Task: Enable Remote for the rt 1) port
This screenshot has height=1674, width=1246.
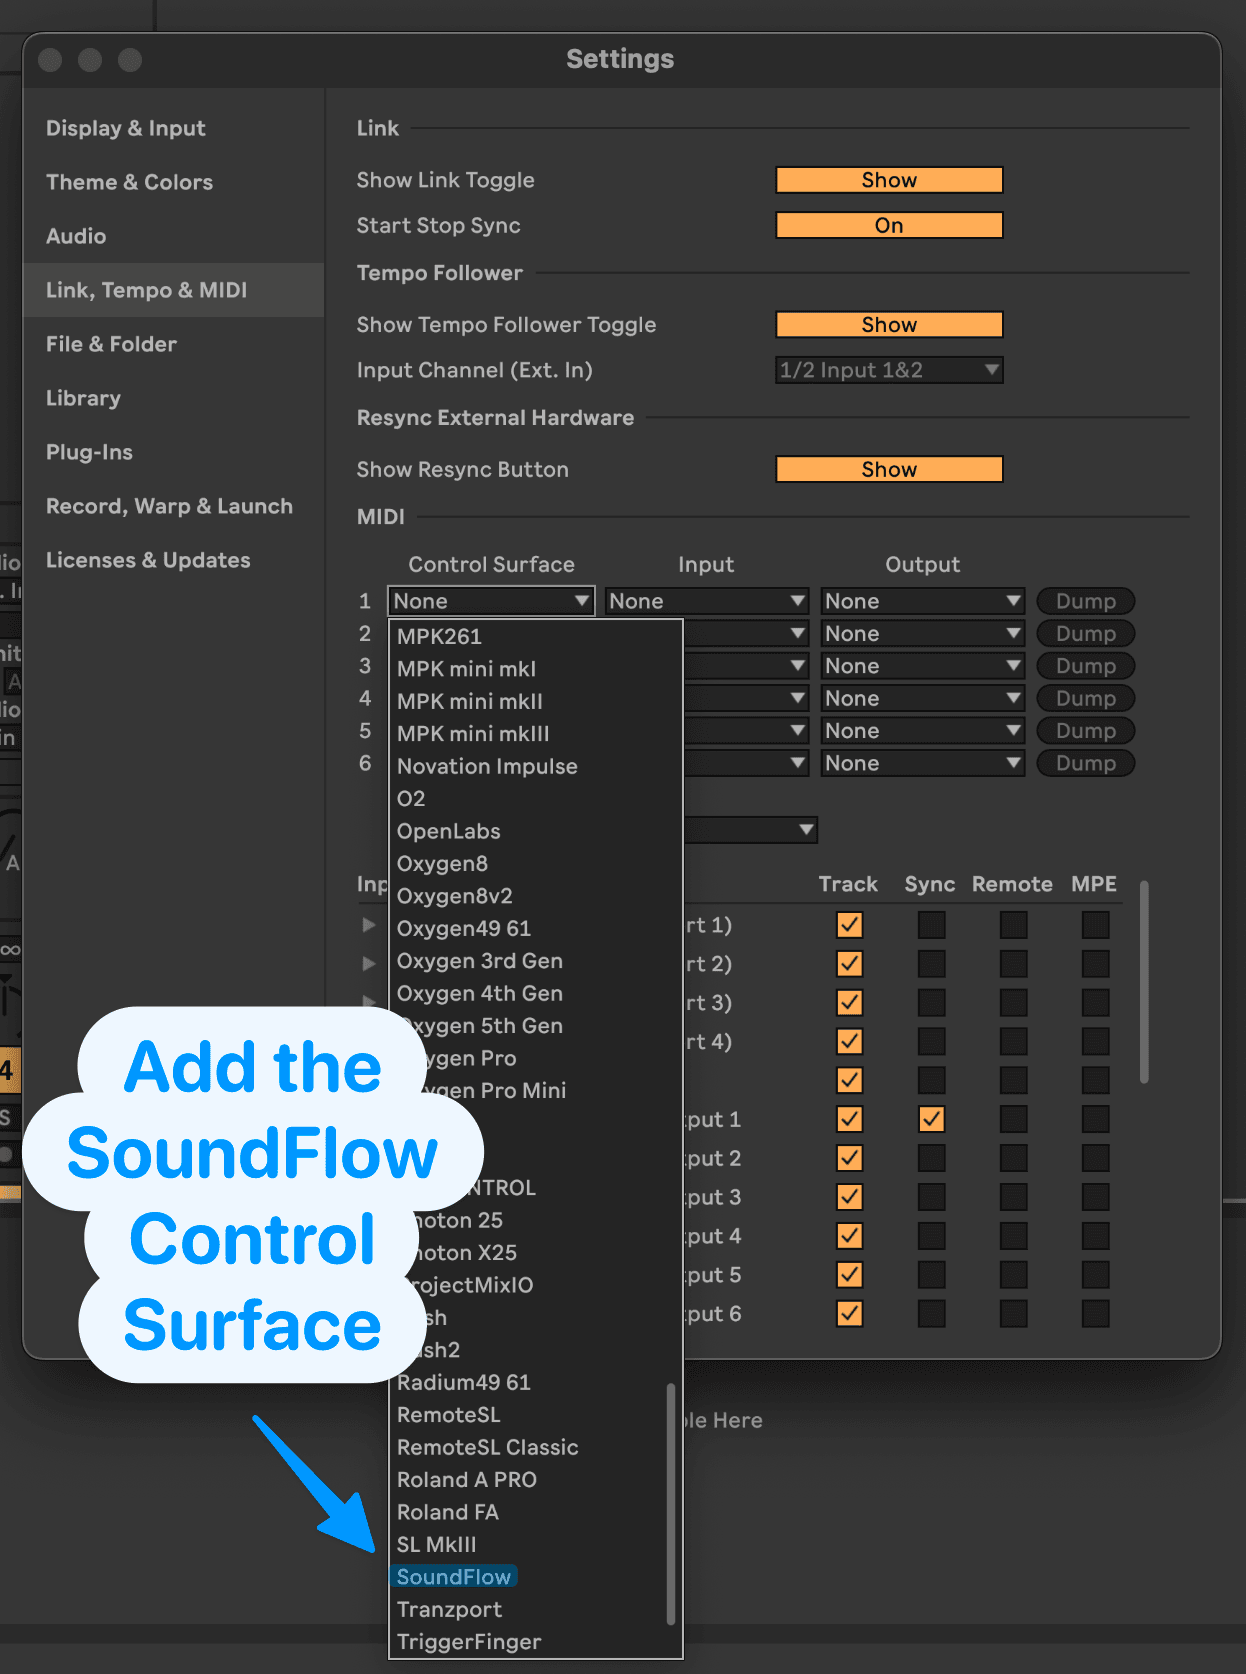Action: coord(1013,925)
